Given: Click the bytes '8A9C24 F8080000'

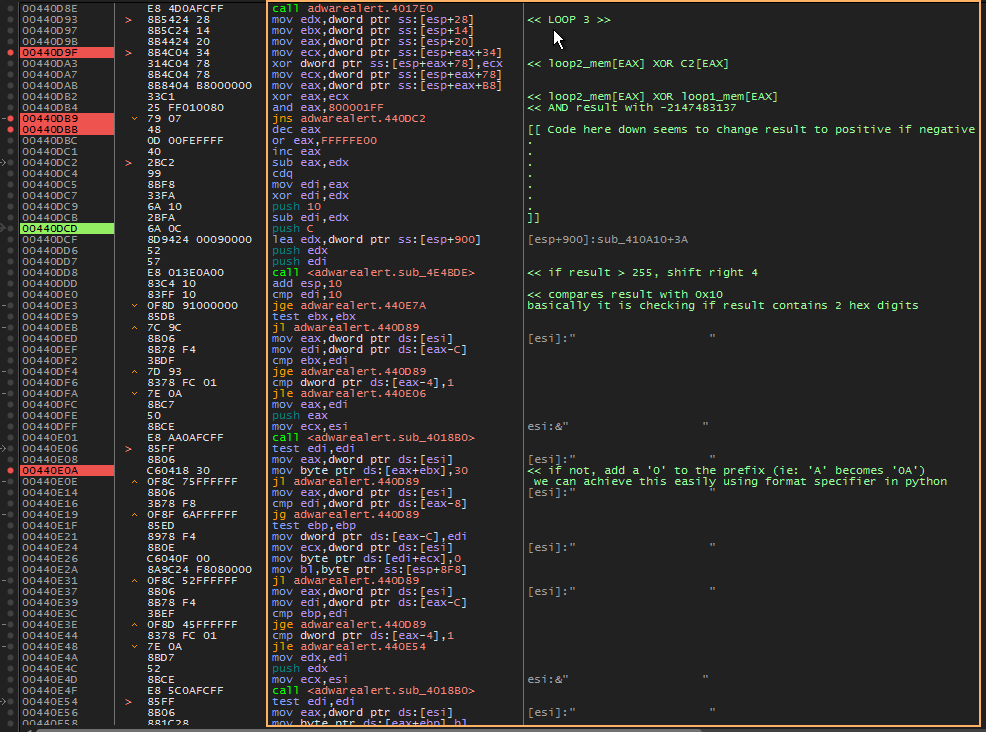Looking at the screenshot, I should (x=199, y=570).
